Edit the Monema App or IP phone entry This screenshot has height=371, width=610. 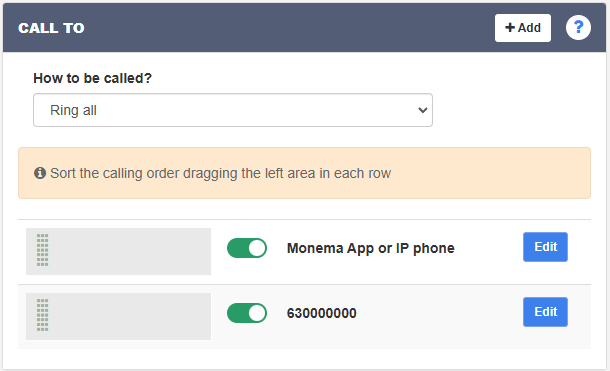tap(545, 247)
